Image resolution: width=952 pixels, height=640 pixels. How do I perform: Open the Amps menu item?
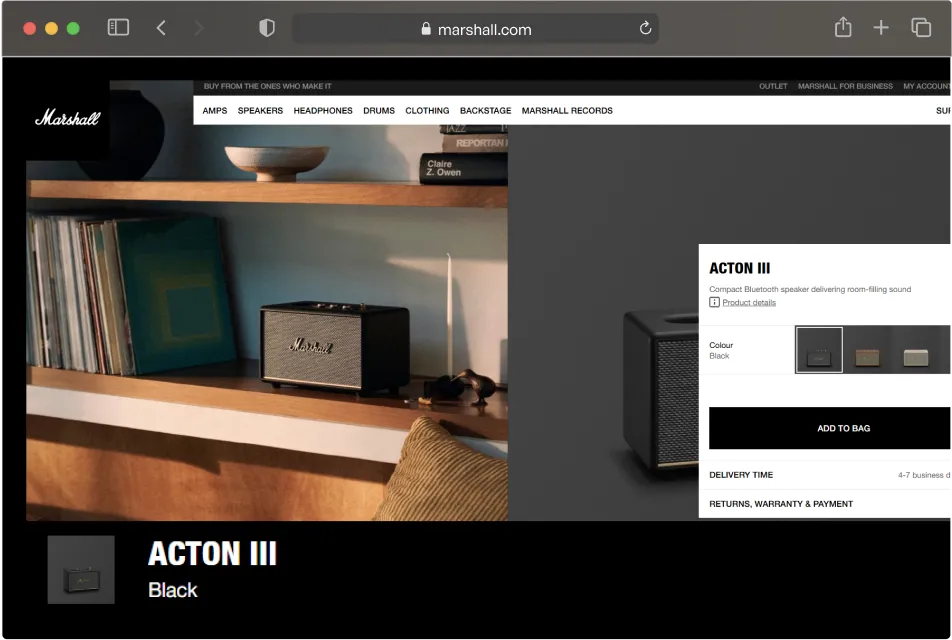coord(214,111)
